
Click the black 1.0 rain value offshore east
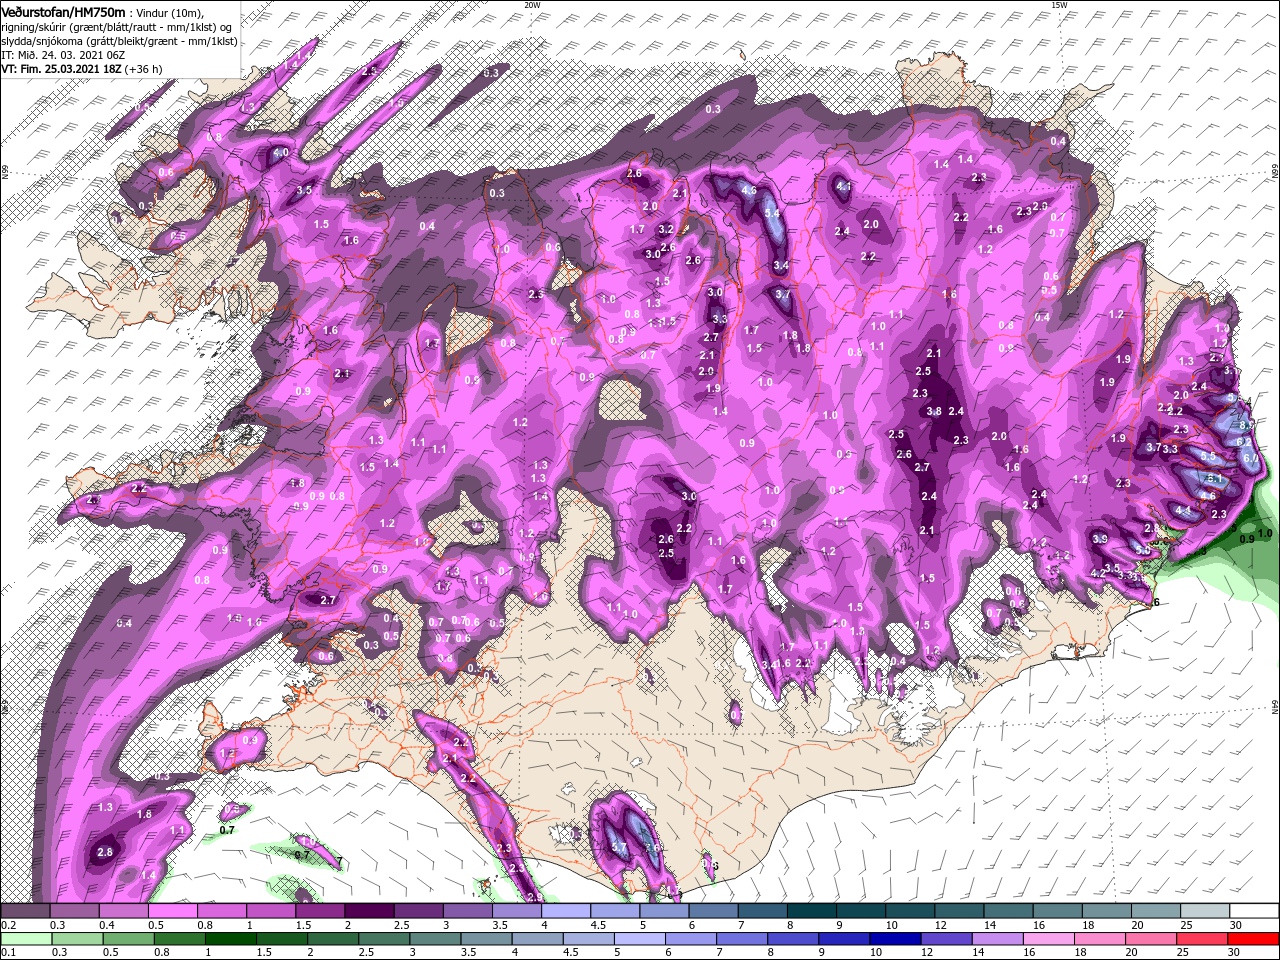click(1265, 534)
